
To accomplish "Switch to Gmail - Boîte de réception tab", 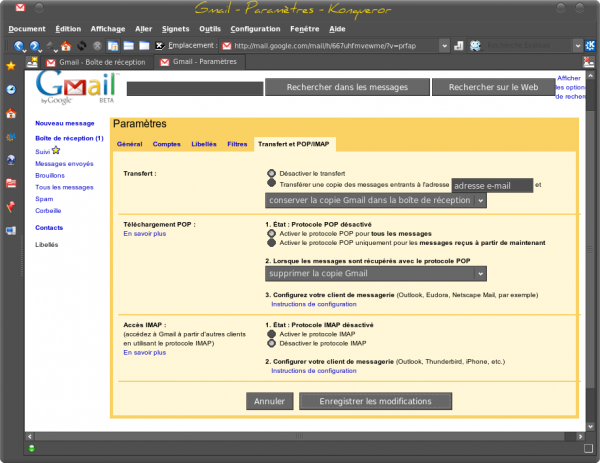I will (96, 62).
